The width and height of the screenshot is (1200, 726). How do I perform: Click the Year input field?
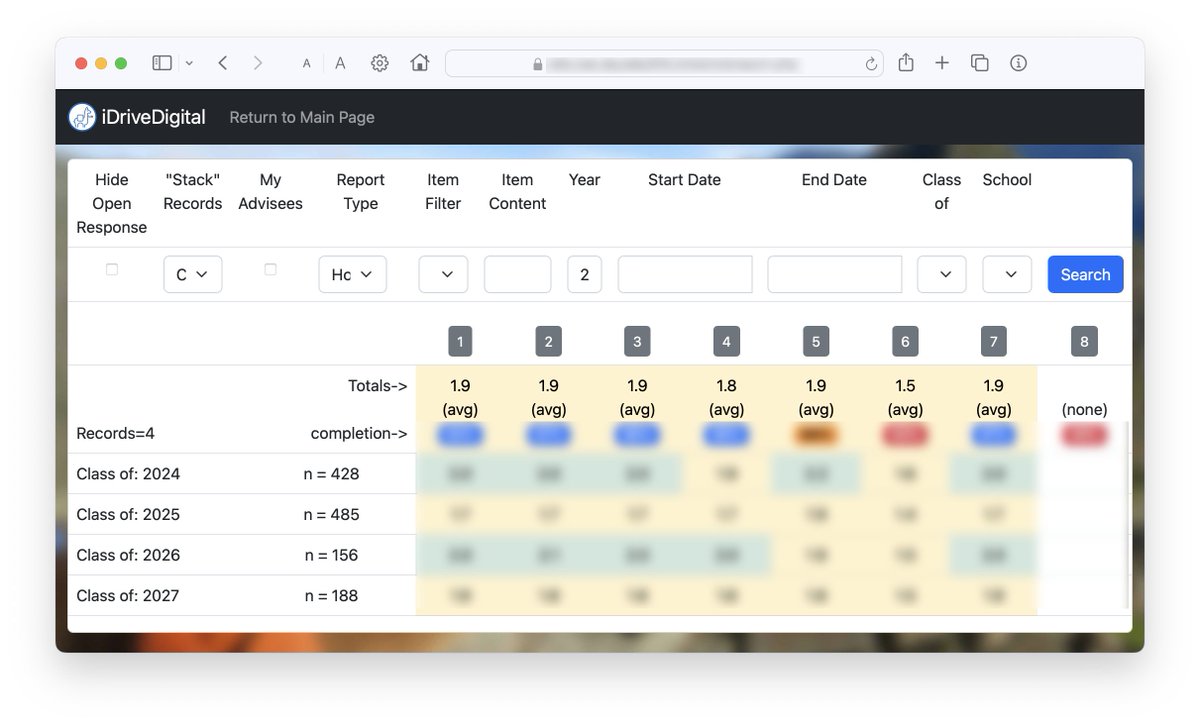[585, 274]
